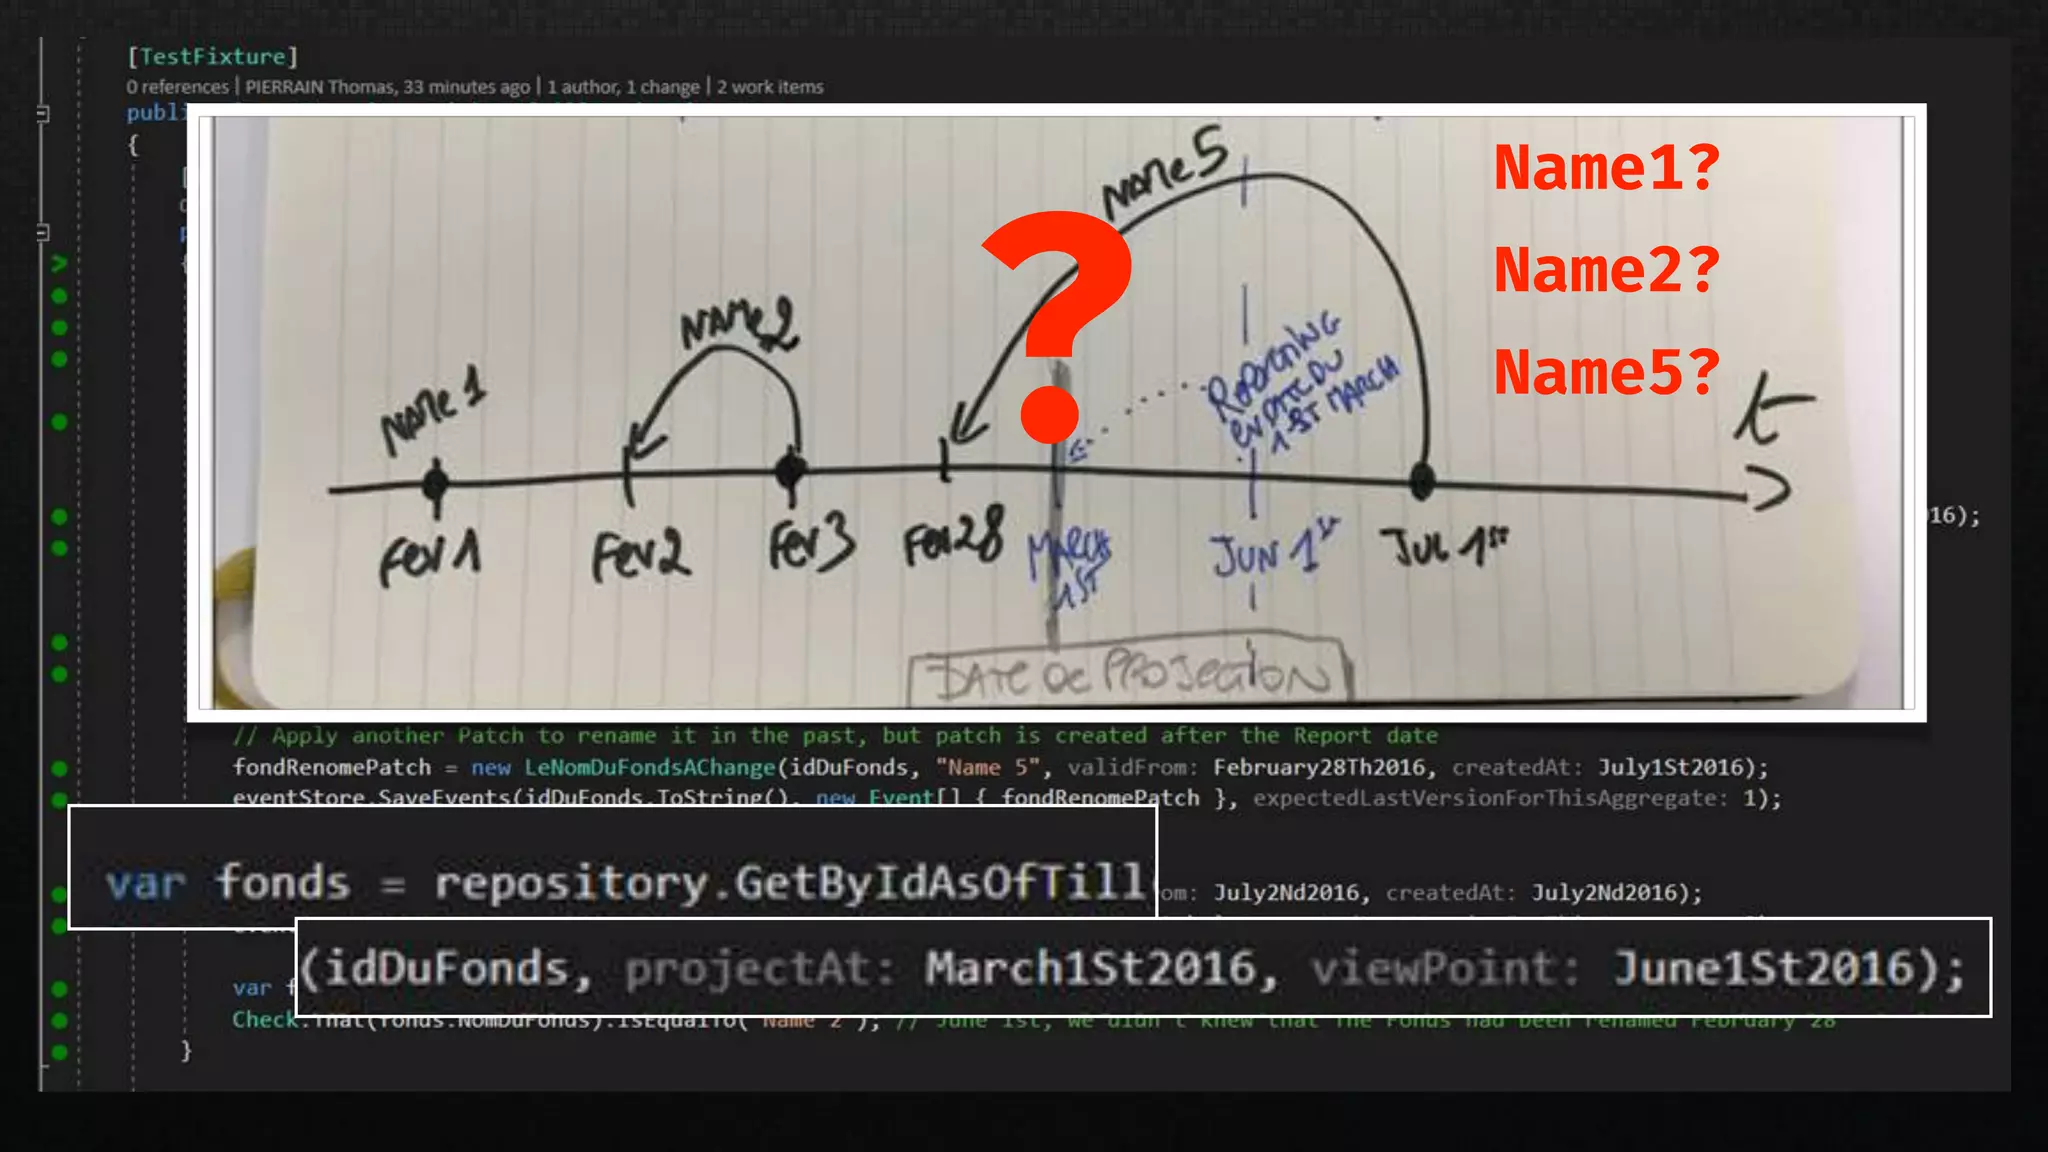Select the red 'Name2?' option text
The height and width of the screenshot is (1152, 2048).
(x=1606, y=270)
